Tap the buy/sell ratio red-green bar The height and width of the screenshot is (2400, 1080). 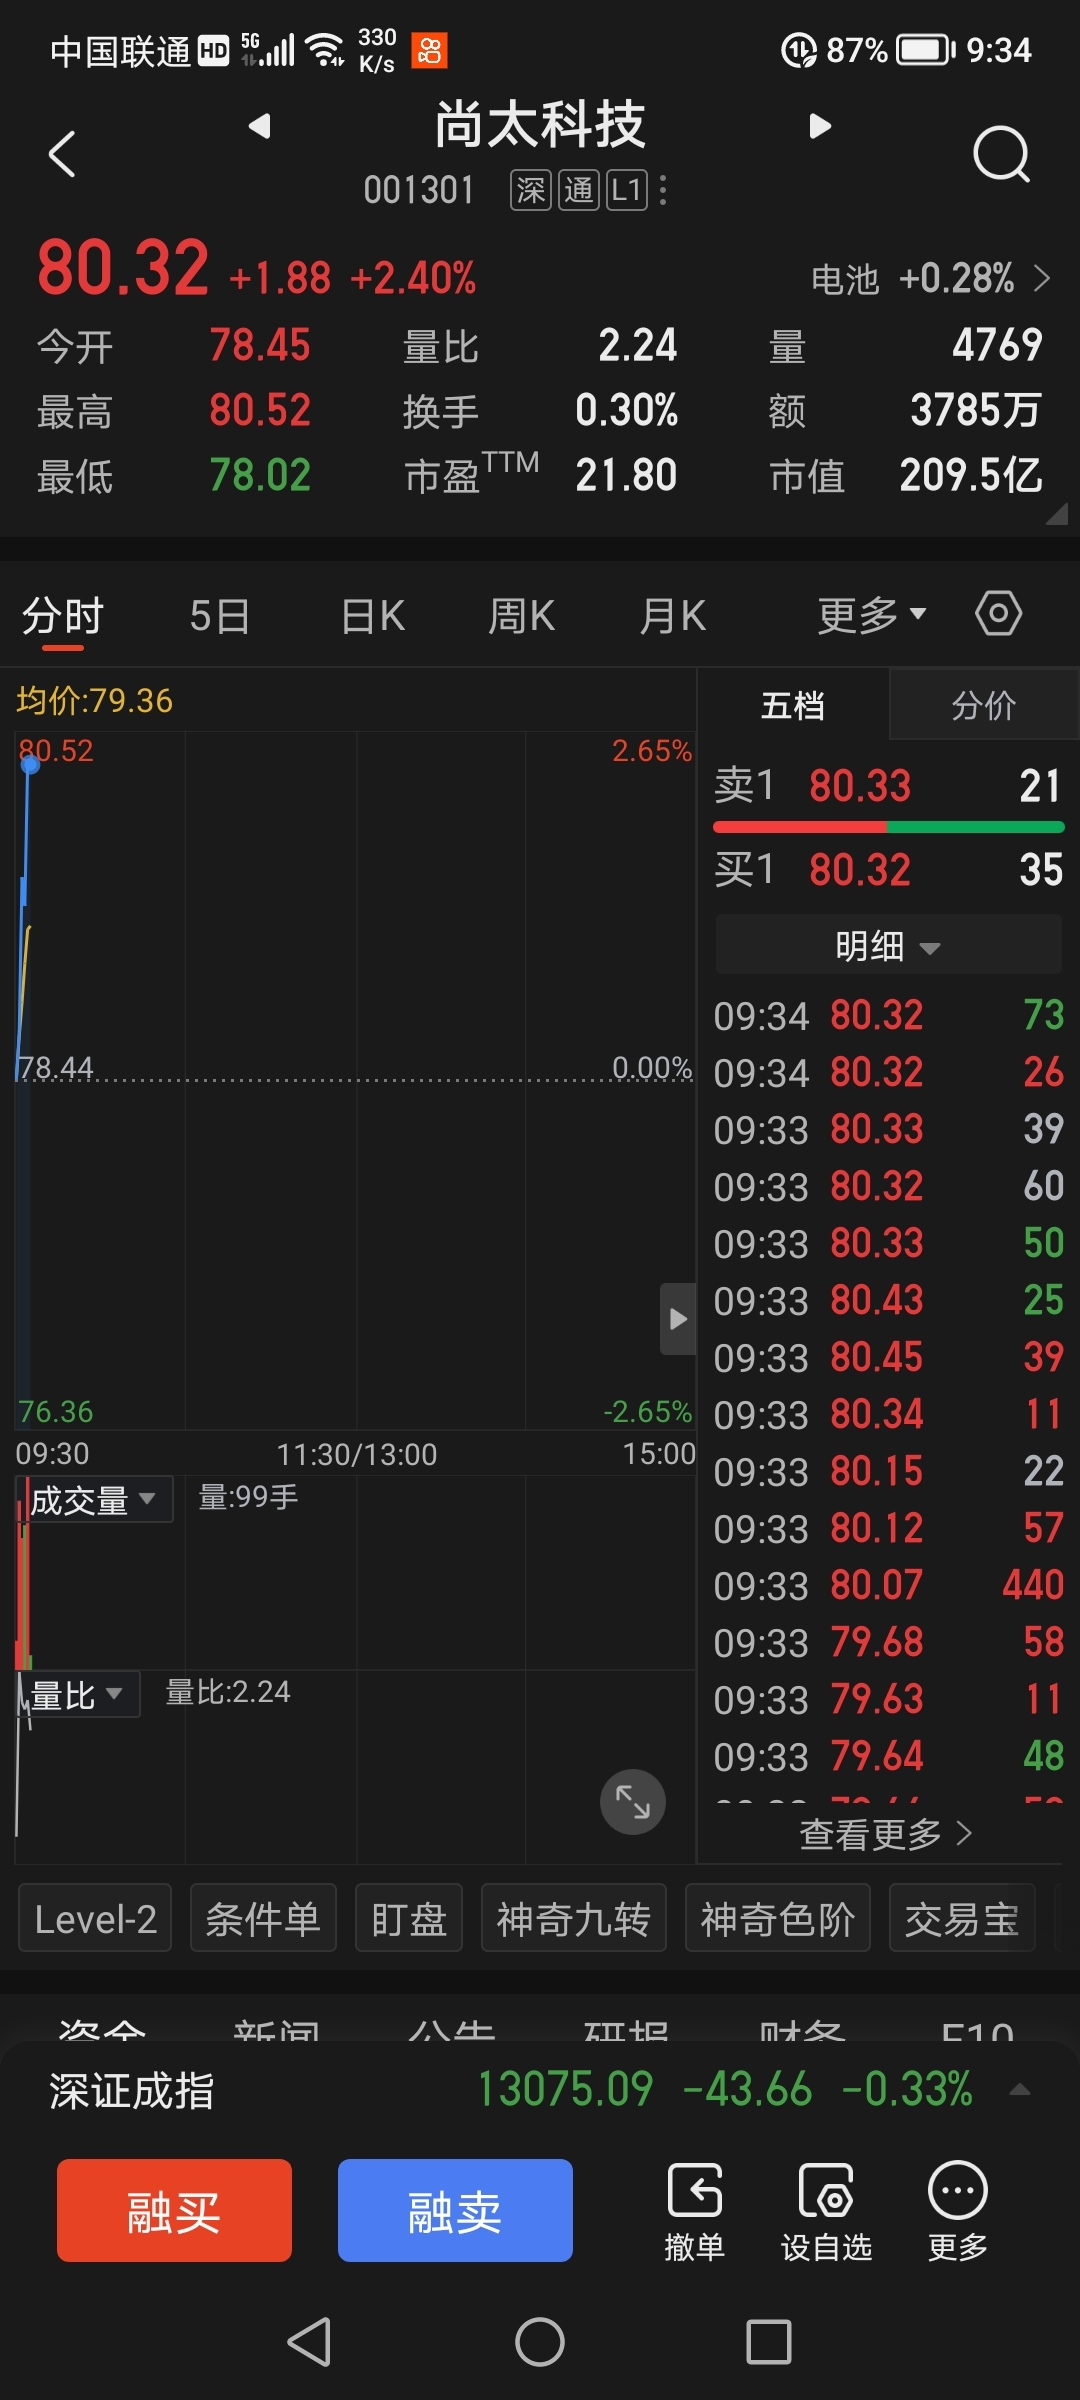tap(888, 827)
